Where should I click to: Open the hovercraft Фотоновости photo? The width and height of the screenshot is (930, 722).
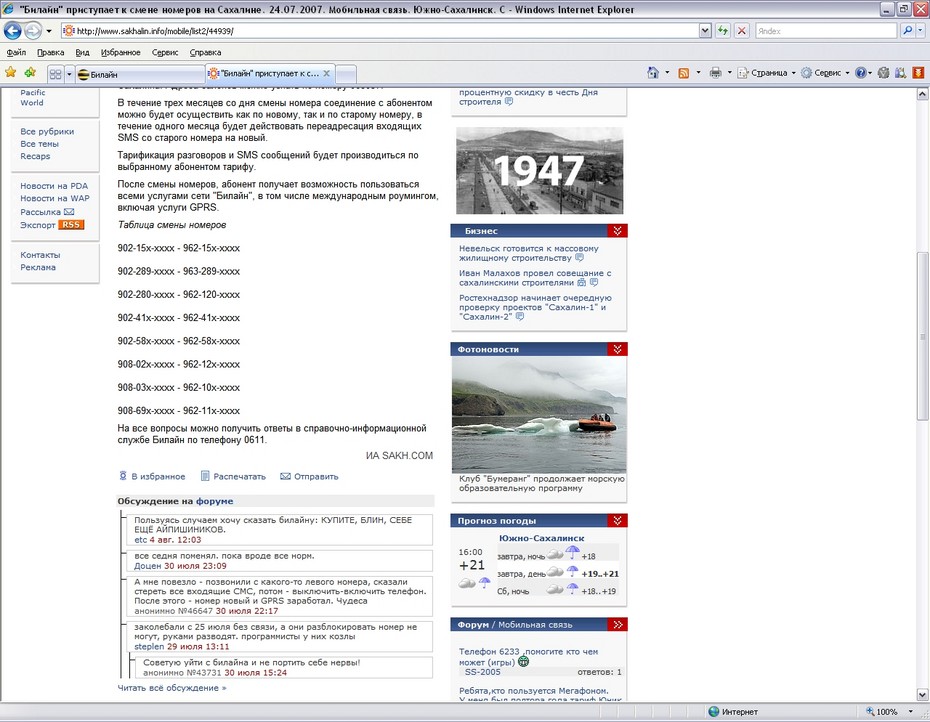coord(539,415)
